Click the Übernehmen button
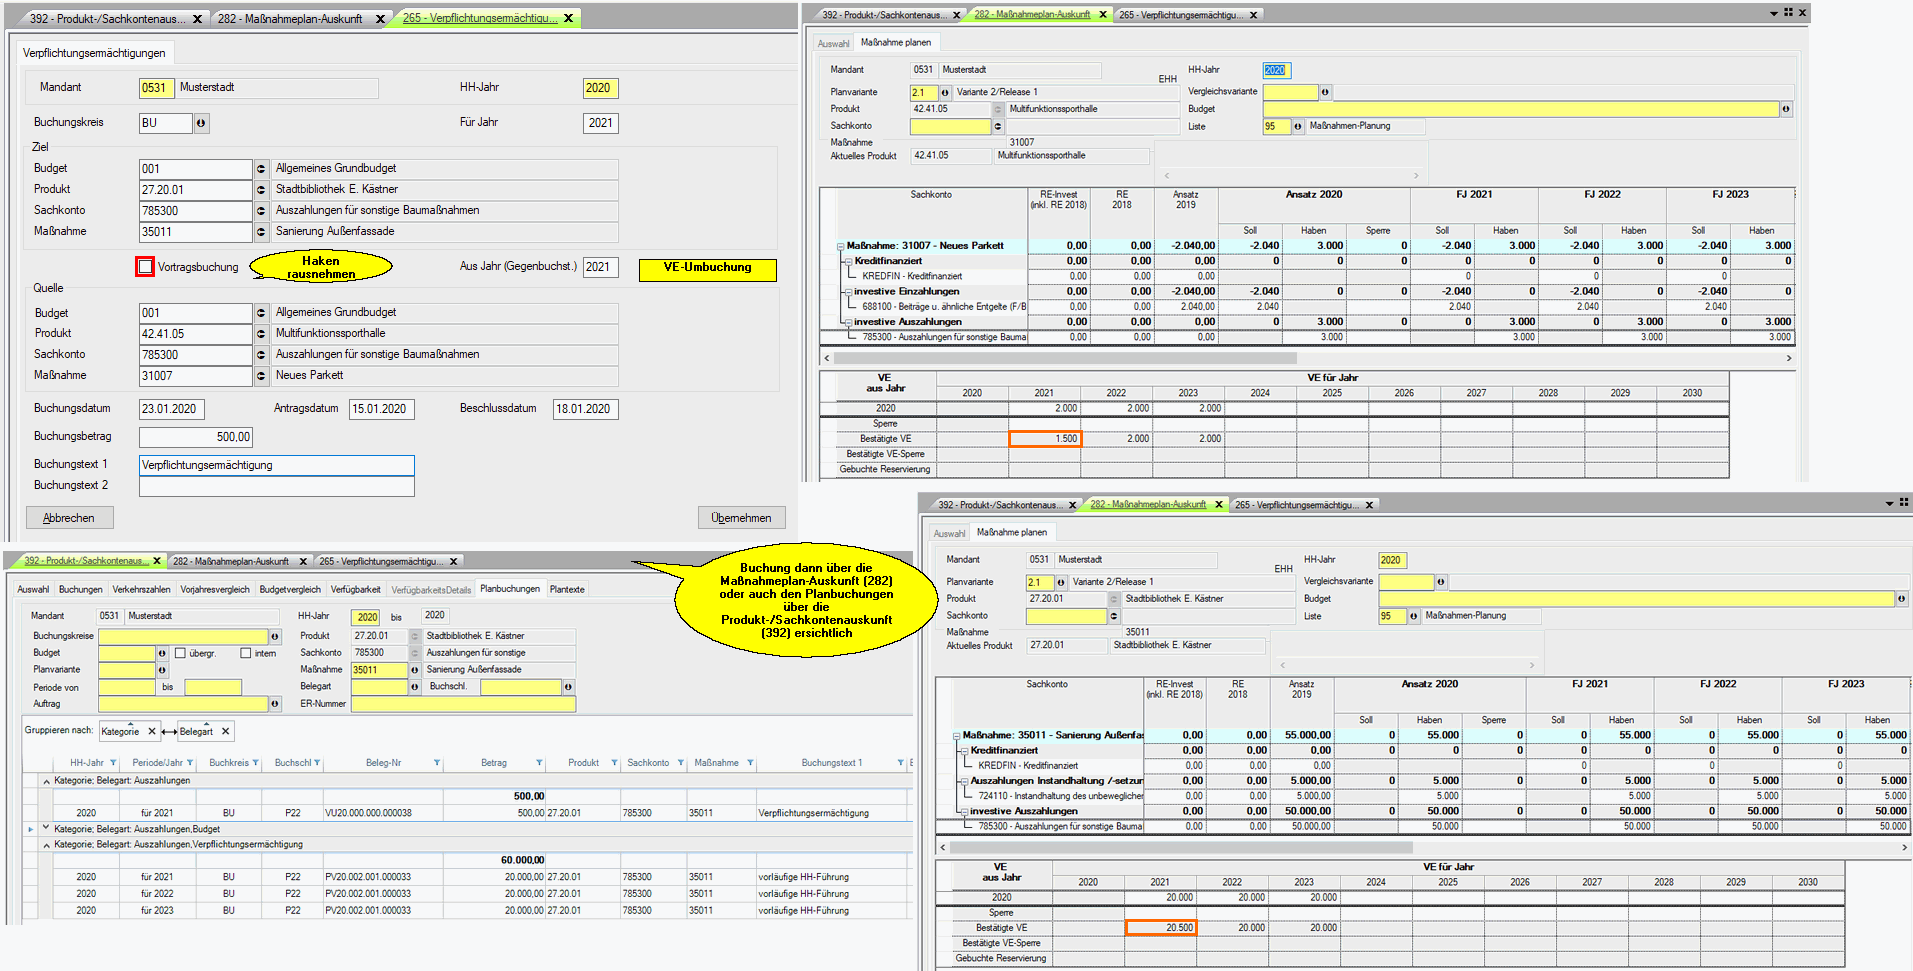 pyautogui.click(x=741, y=518)
